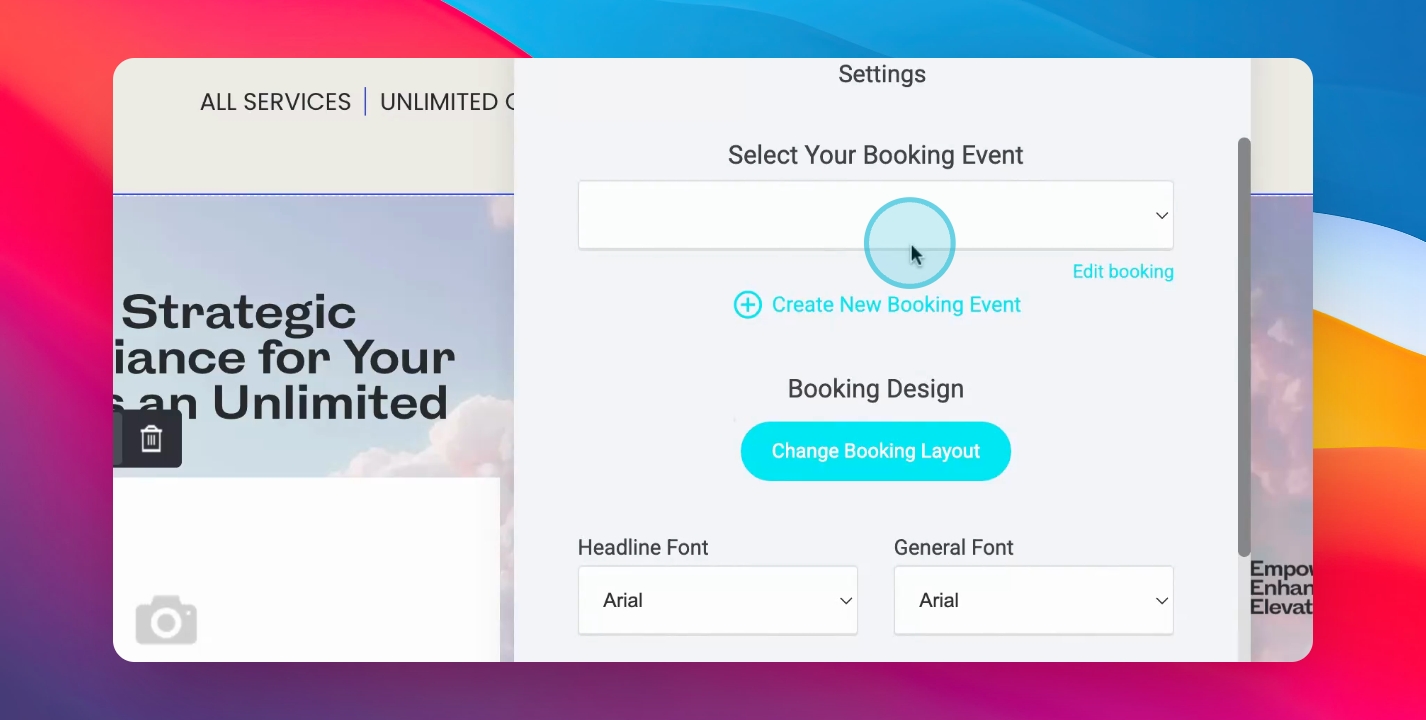
Task: Open the Headline Font dropdown showing Arial
Action: (718, 600)
